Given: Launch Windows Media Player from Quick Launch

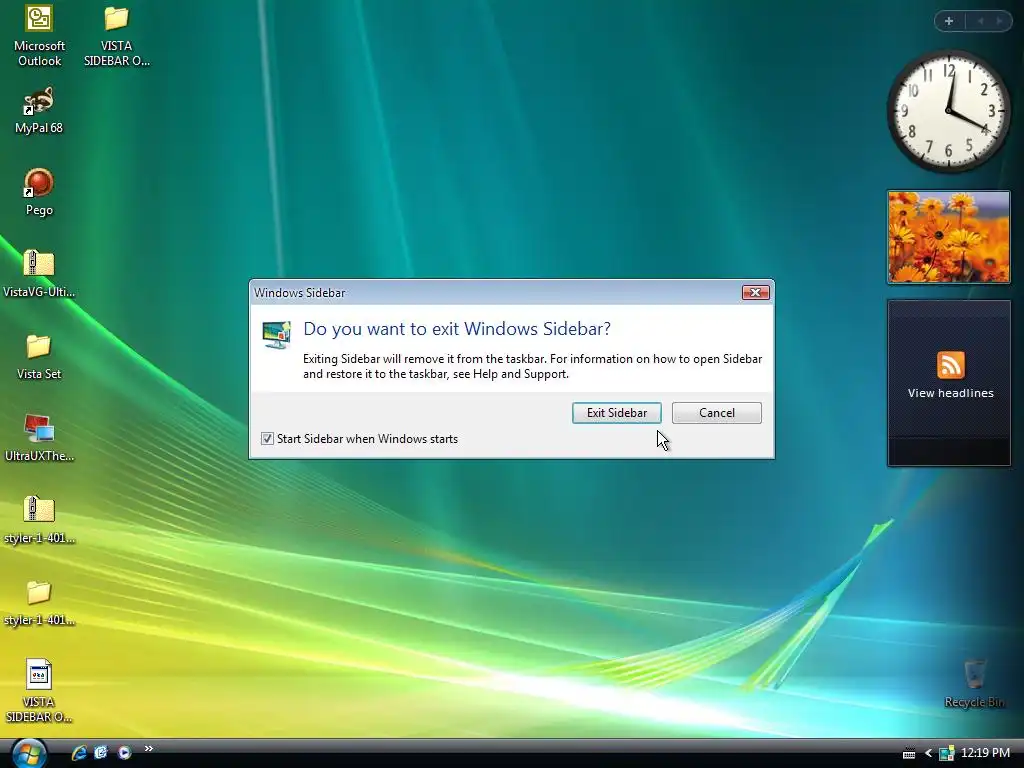Looking at the screenshot, I should pyautogui.click(x=124, y=753).
